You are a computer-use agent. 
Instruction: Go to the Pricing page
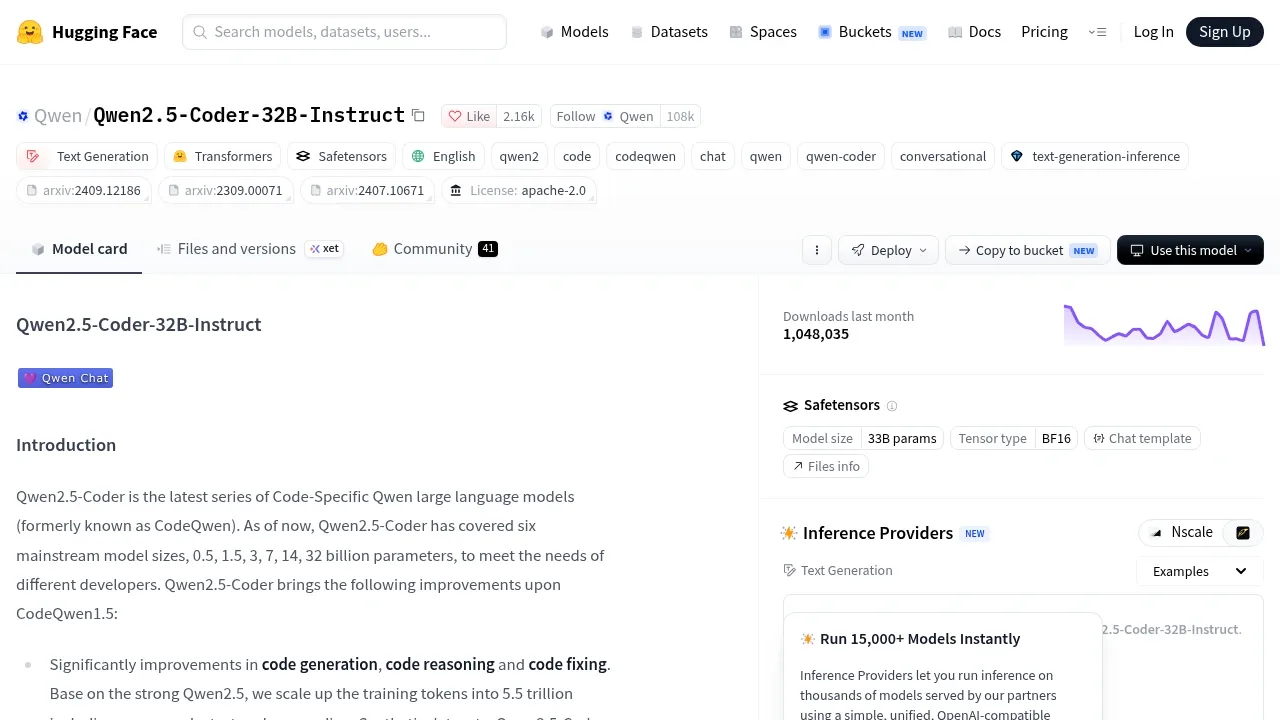coord(1044,32)
